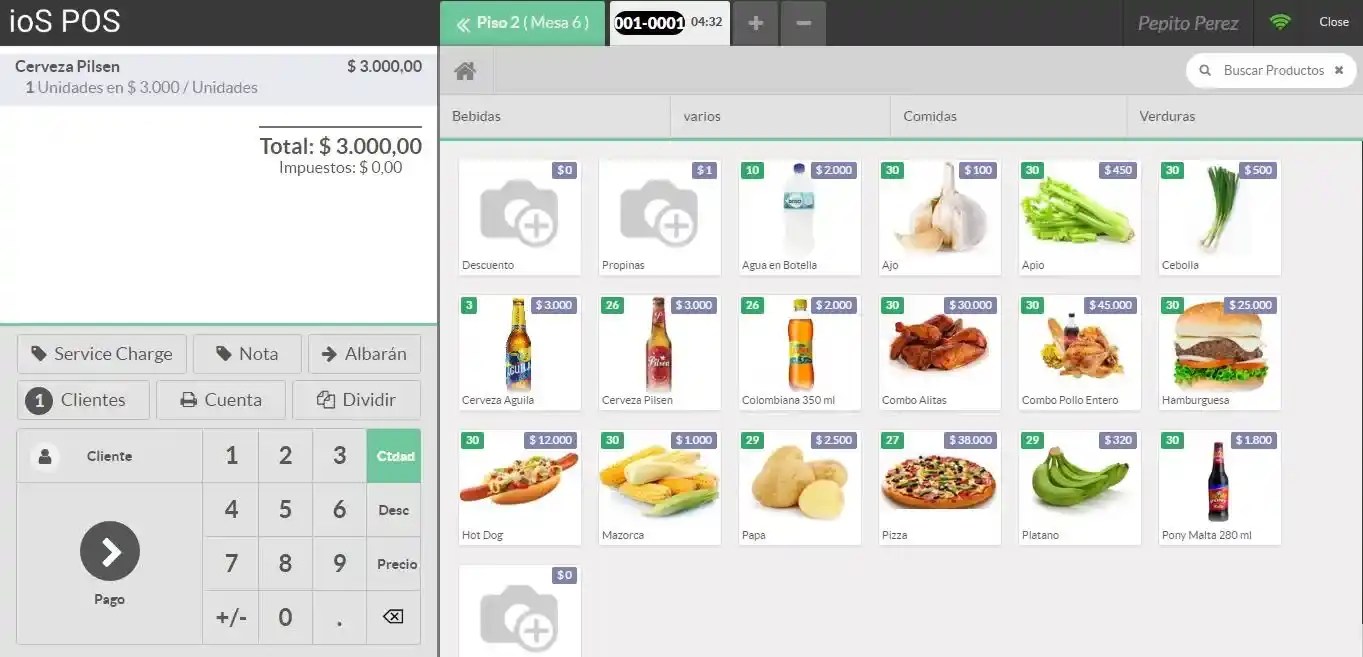Click the round Pago arrow button
1363x657 pixels.
click(x=110, y=551)
